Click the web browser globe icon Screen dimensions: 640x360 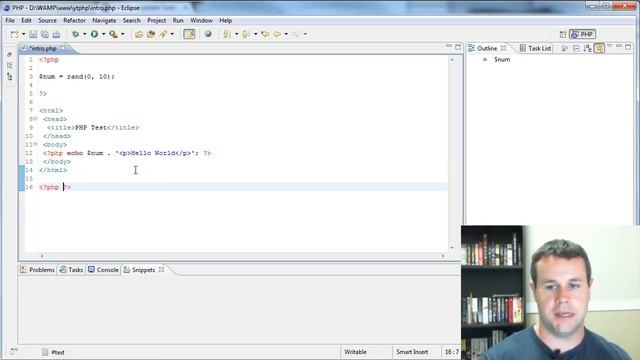tap(208, 34)
